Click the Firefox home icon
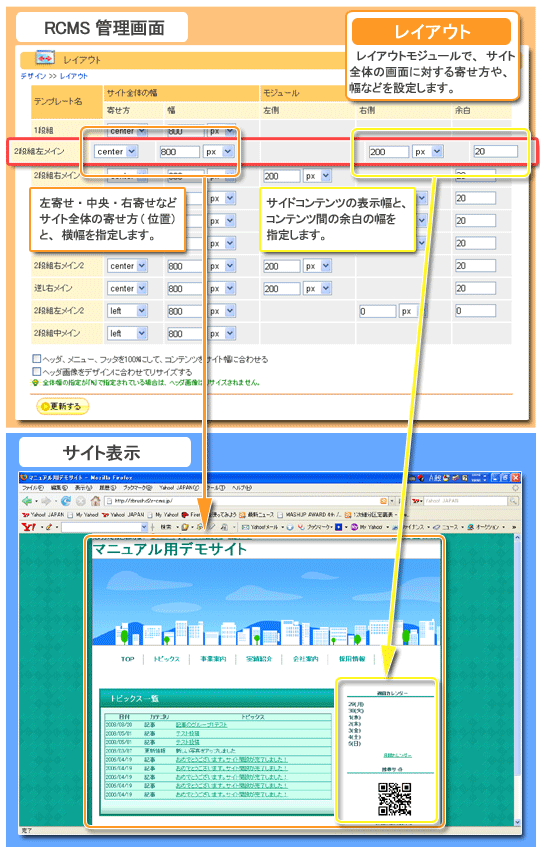Image resolution: width=540 pixels, height=858 pixels. 95,501
